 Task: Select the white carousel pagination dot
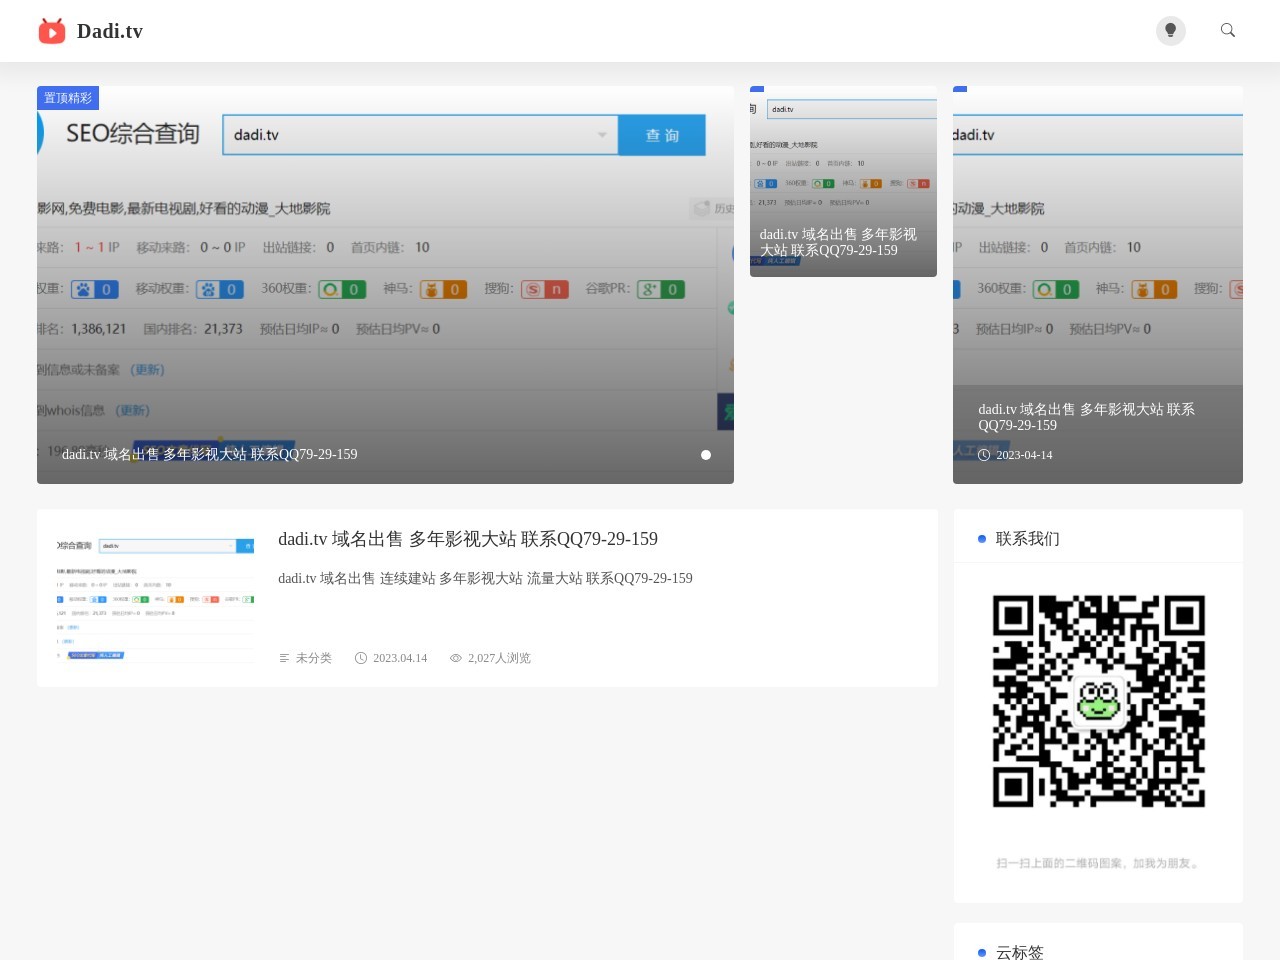coord(706,455)
